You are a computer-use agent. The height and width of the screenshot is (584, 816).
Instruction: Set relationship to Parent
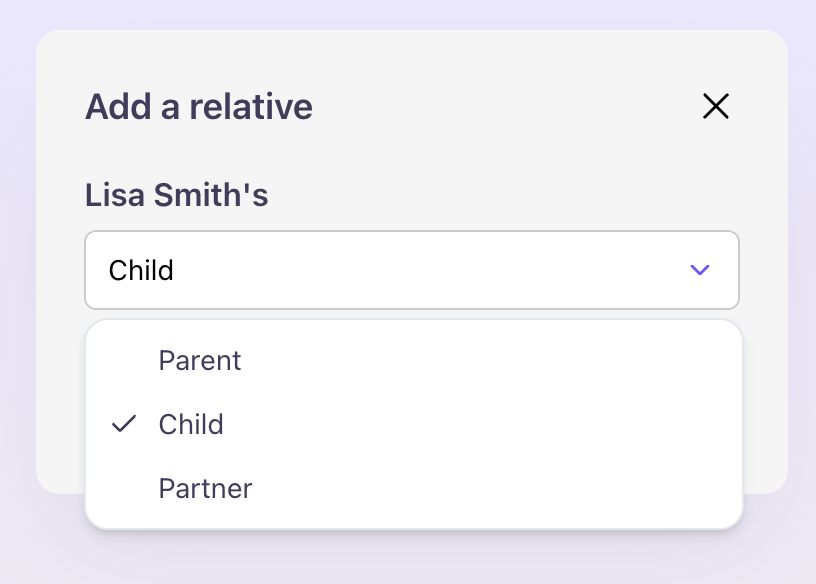point(200,360)
